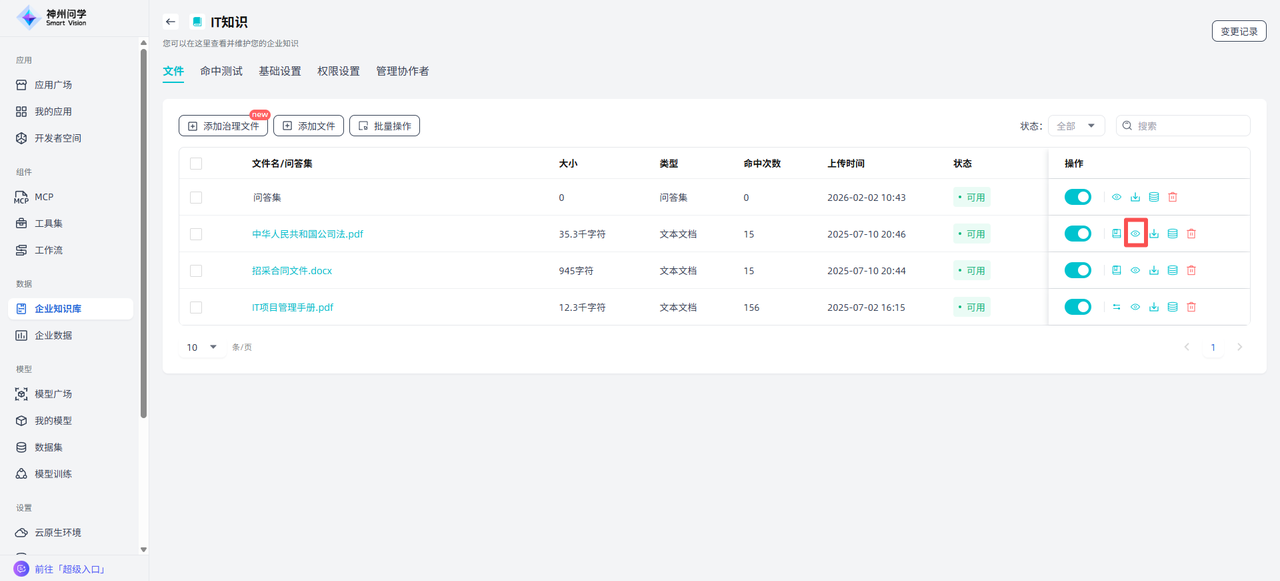Open database icon for 问答集 row
1280x581 pixels.
(x=1154, y=198)
